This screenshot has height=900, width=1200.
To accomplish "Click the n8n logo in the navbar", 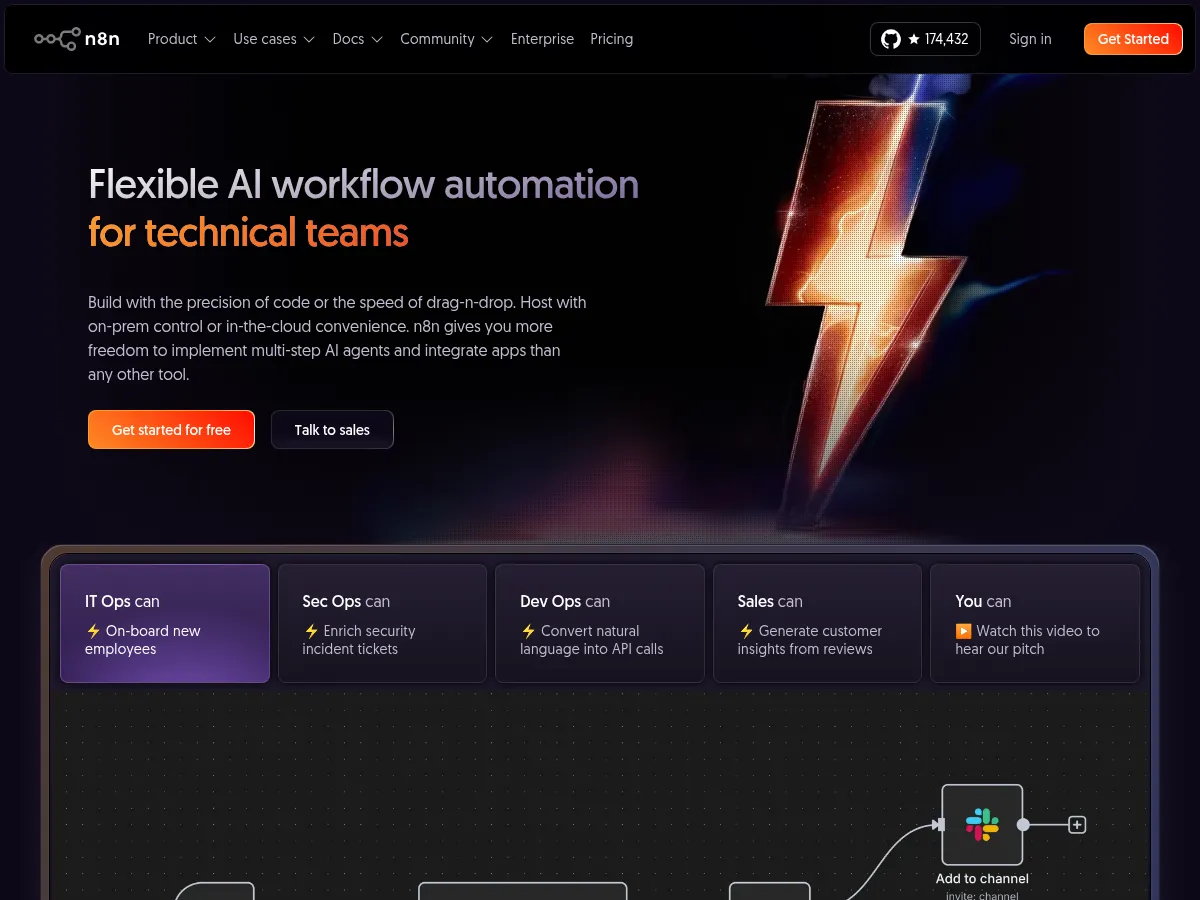I will pos(76,39).
